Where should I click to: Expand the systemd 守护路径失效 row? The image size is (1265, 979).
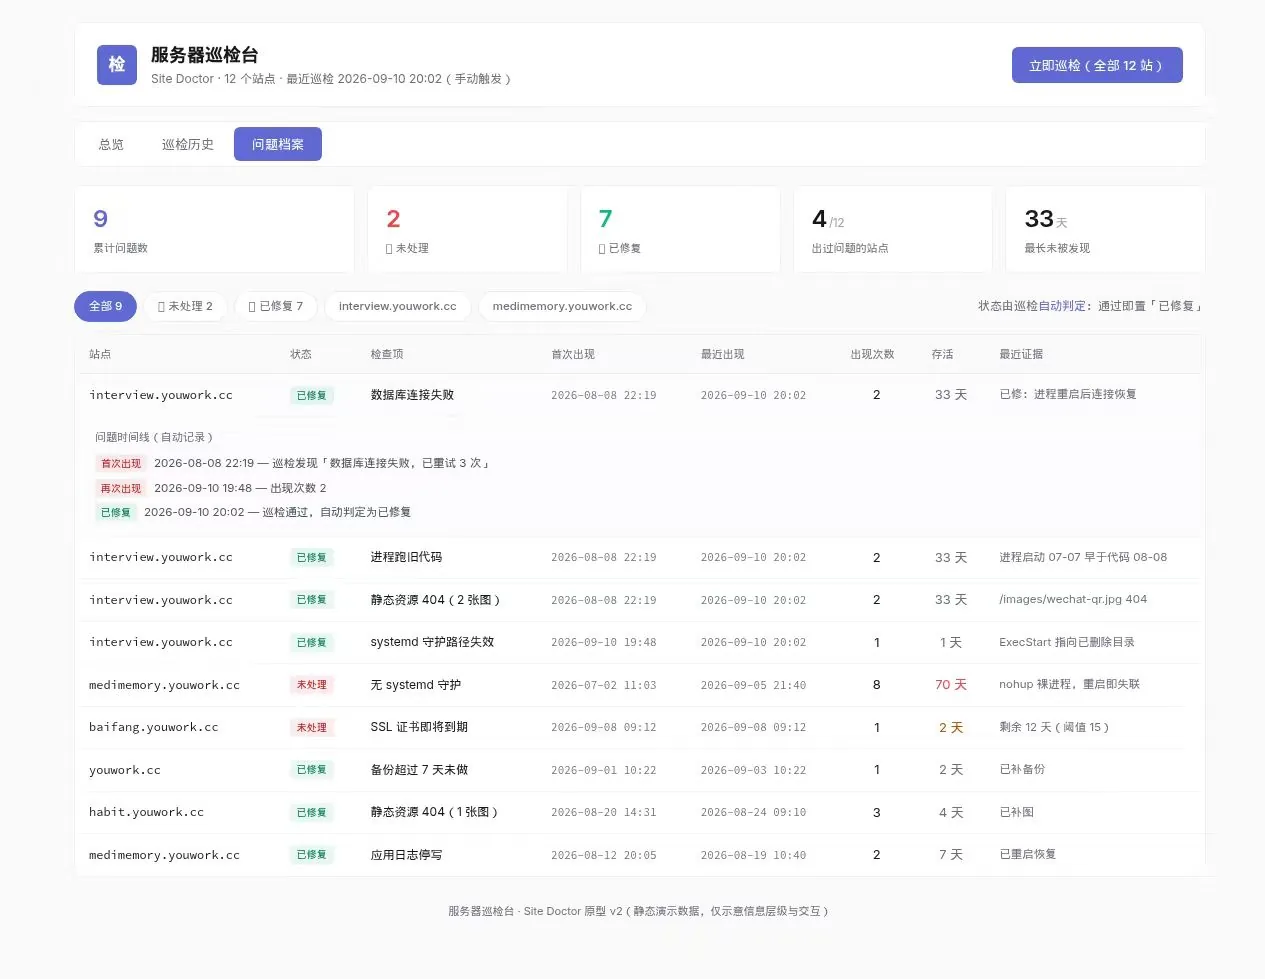[640, 642]
